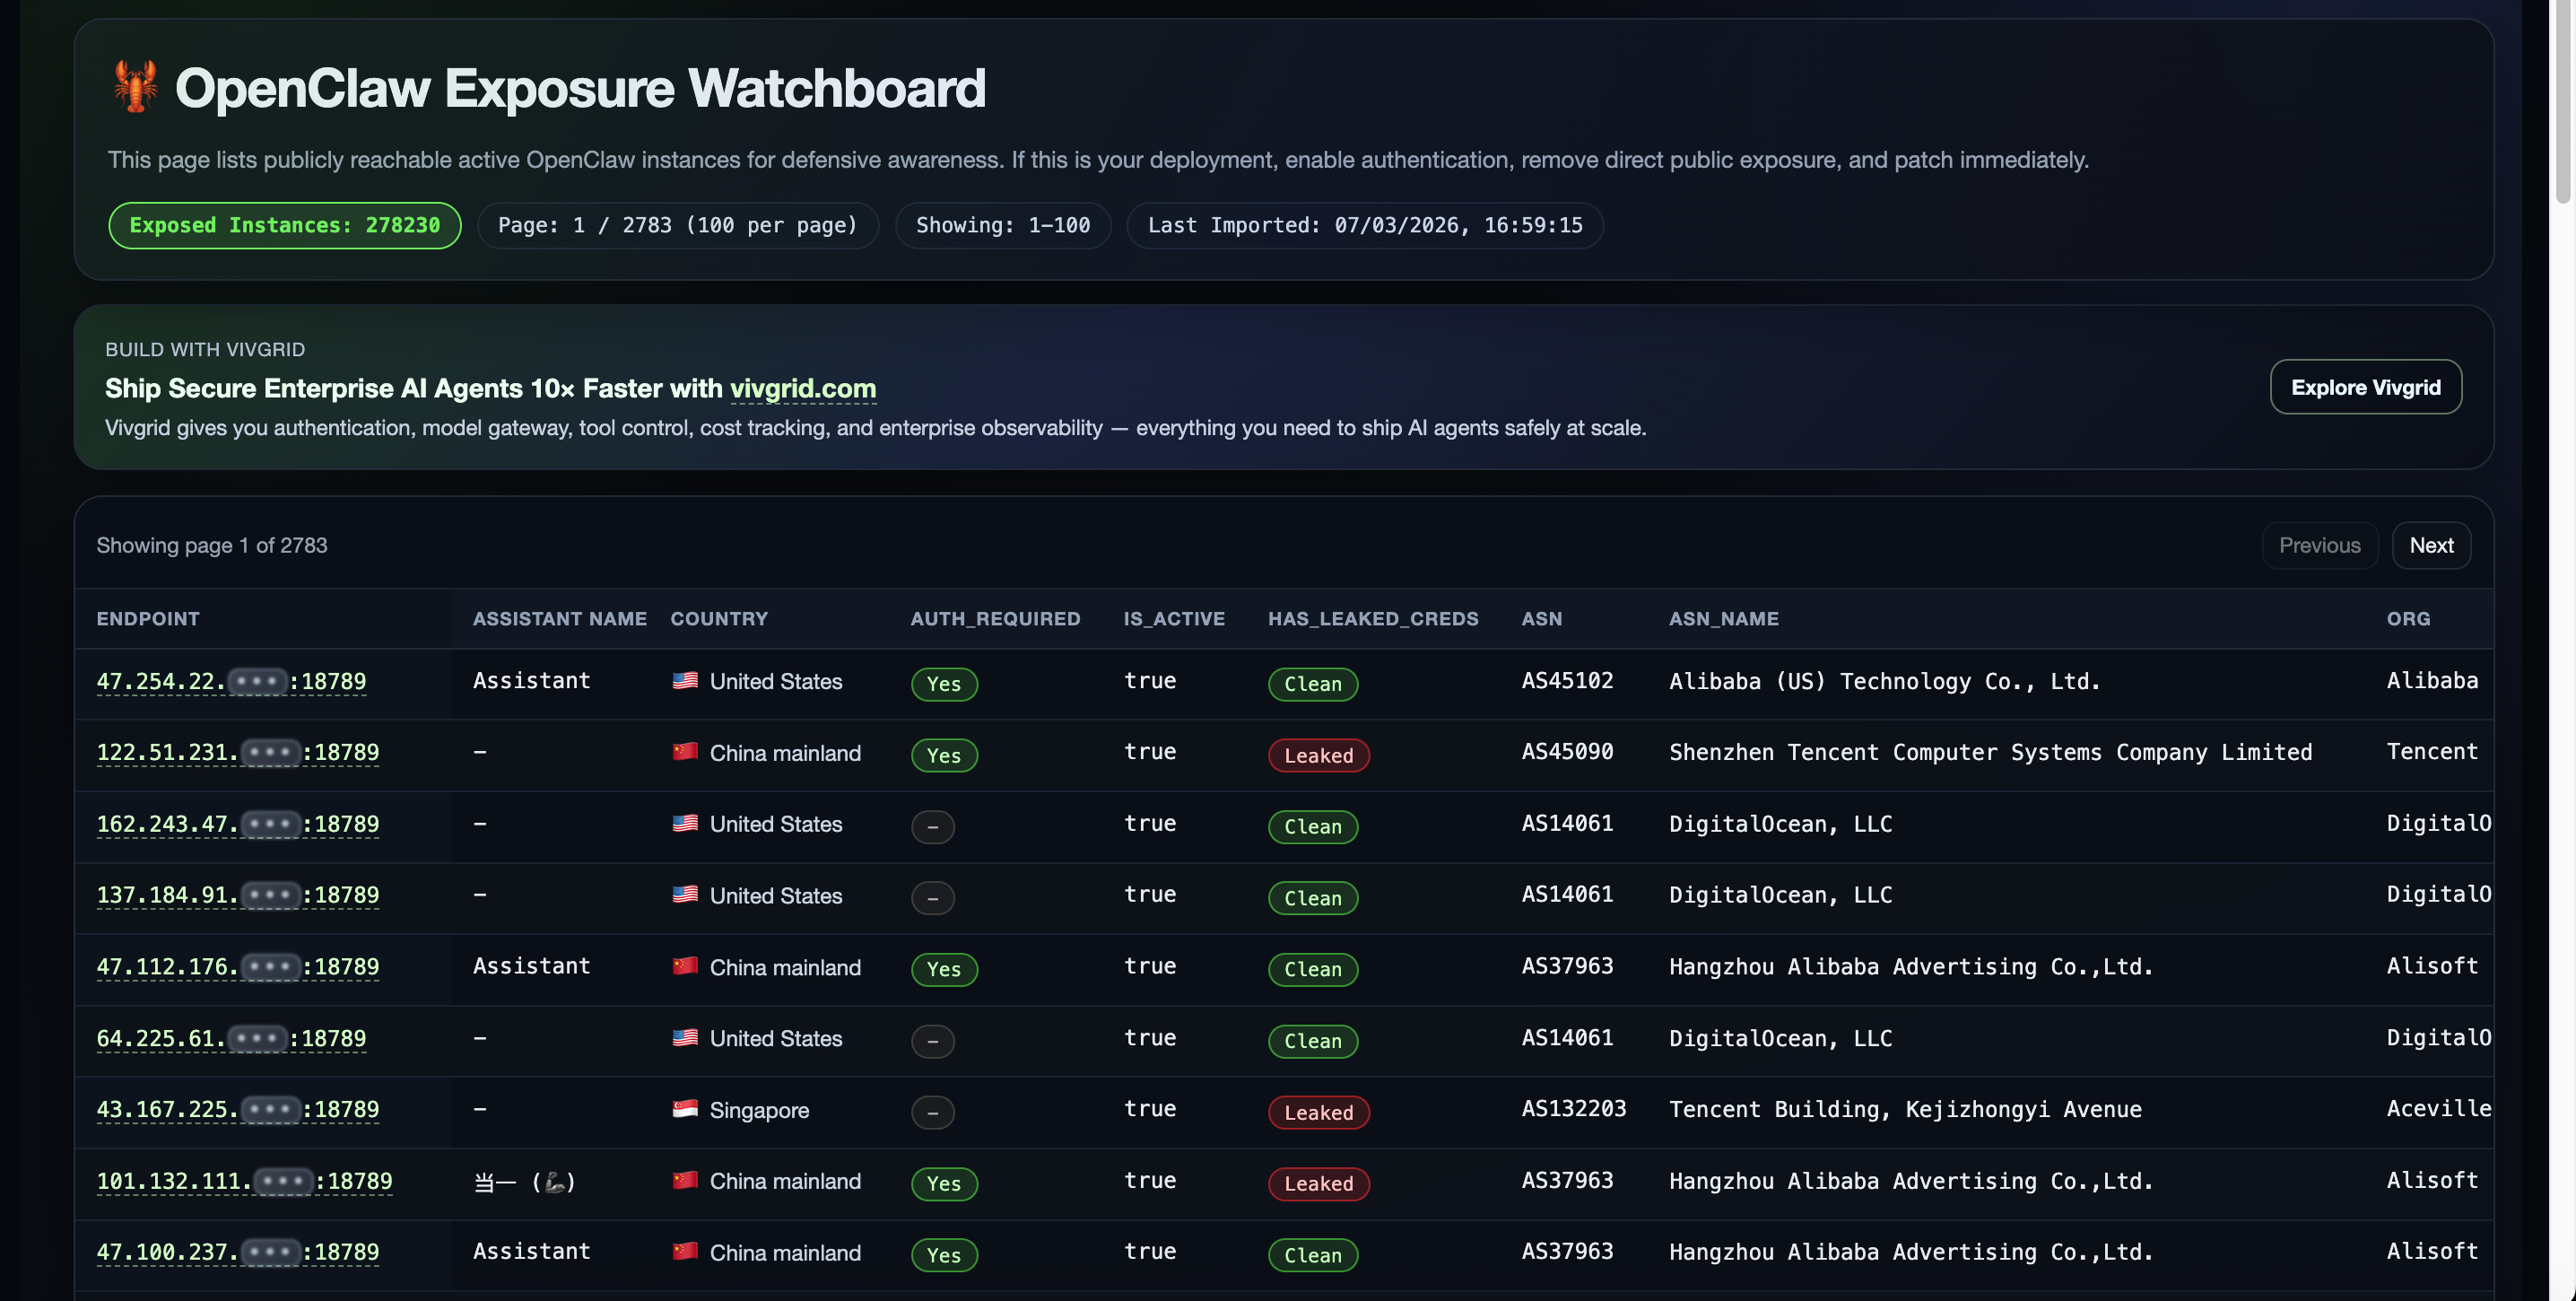Click the Clean badge for 47.254.22 endpoint
This screenshot has height=1301, width=2576.
point(1312,684)
